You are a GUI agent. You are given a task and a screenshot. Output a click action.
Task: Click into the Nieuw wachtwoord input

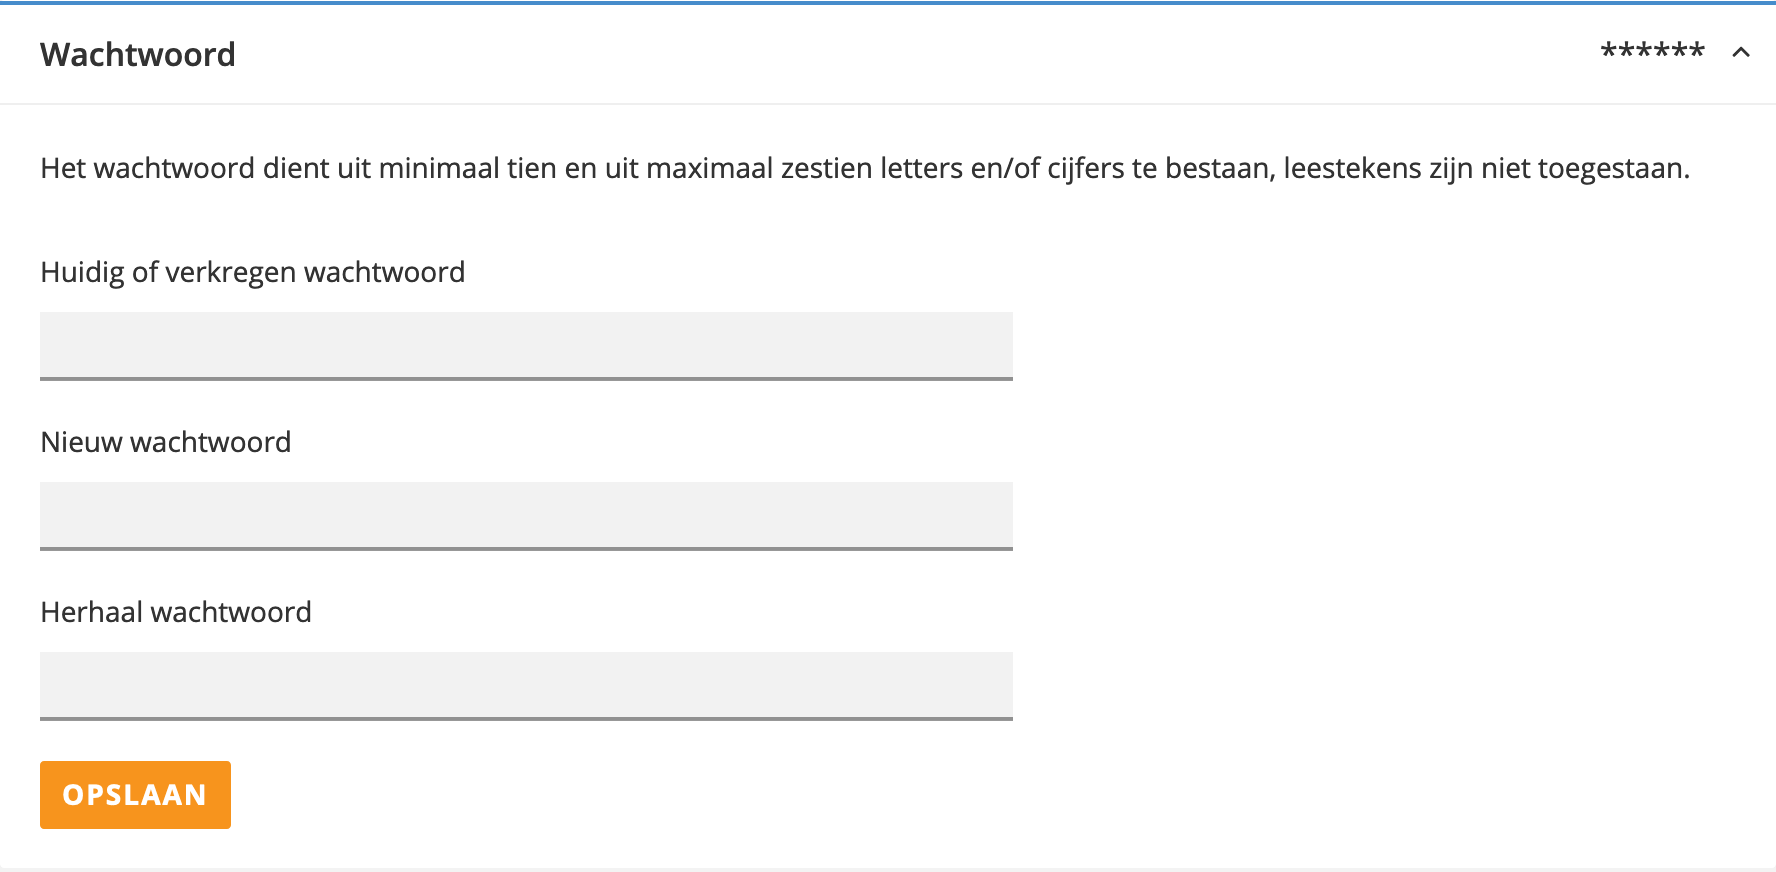[x=526, y=515]
